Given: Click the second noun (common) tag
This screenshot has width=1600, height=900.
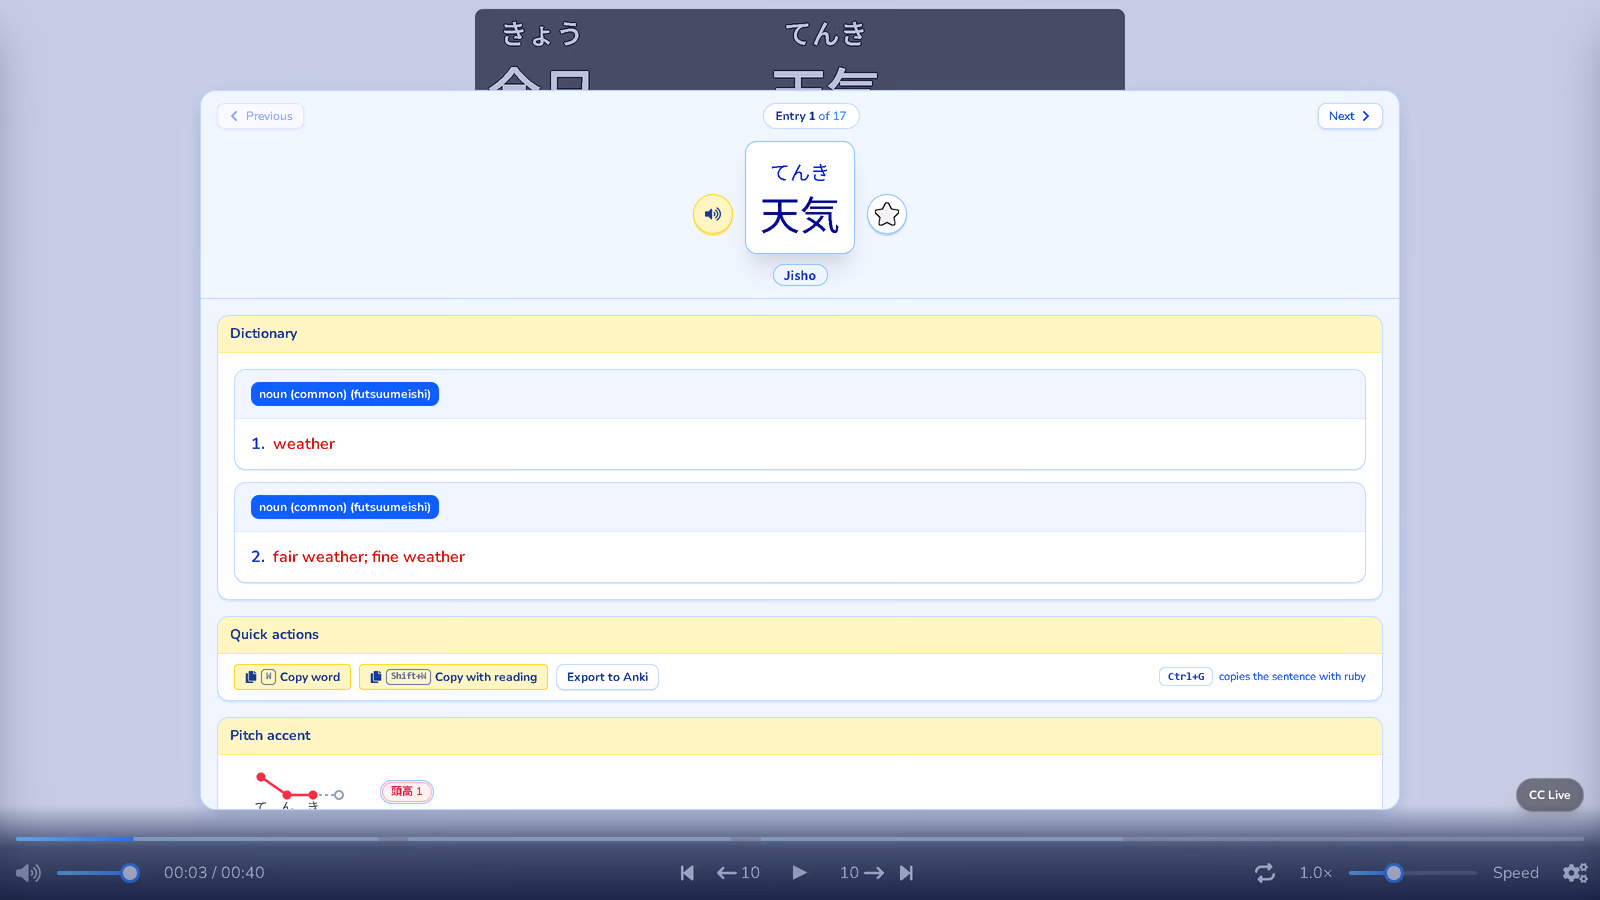Looking at the screenshot, I should coord(345,507).
